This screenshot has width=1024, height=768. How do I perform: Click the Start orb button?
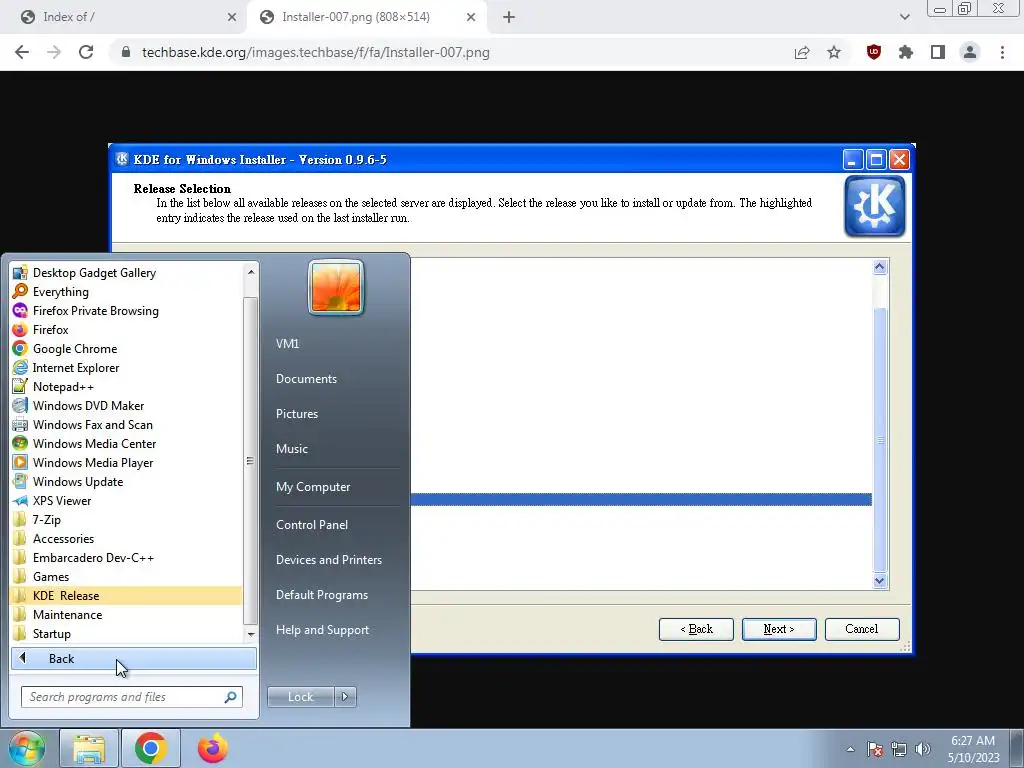(26, 748)
